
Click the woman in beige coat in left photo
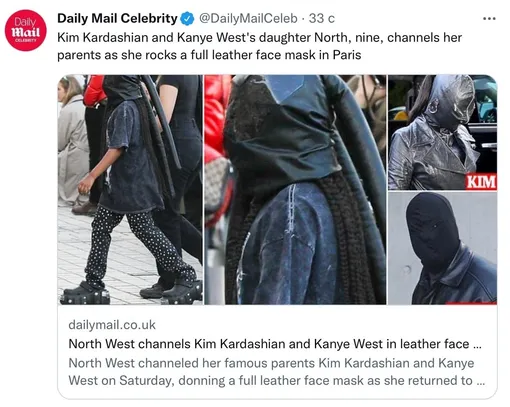click(72, 142)
